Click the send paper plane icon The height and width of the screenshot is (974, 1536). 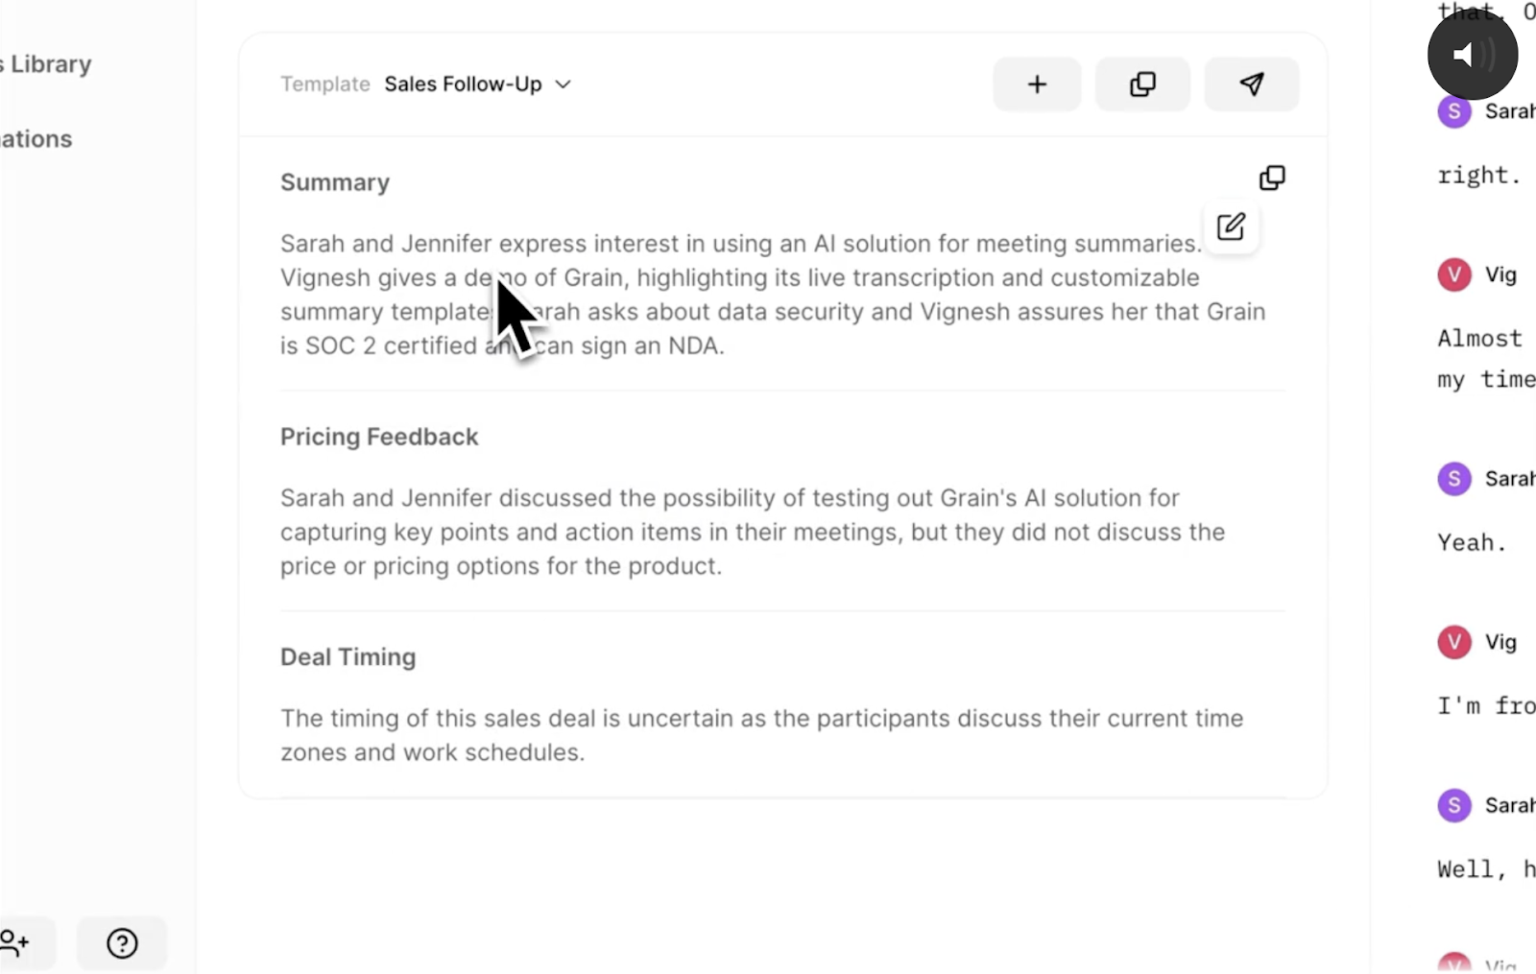pyautogui.click(x=1251, y=84)
